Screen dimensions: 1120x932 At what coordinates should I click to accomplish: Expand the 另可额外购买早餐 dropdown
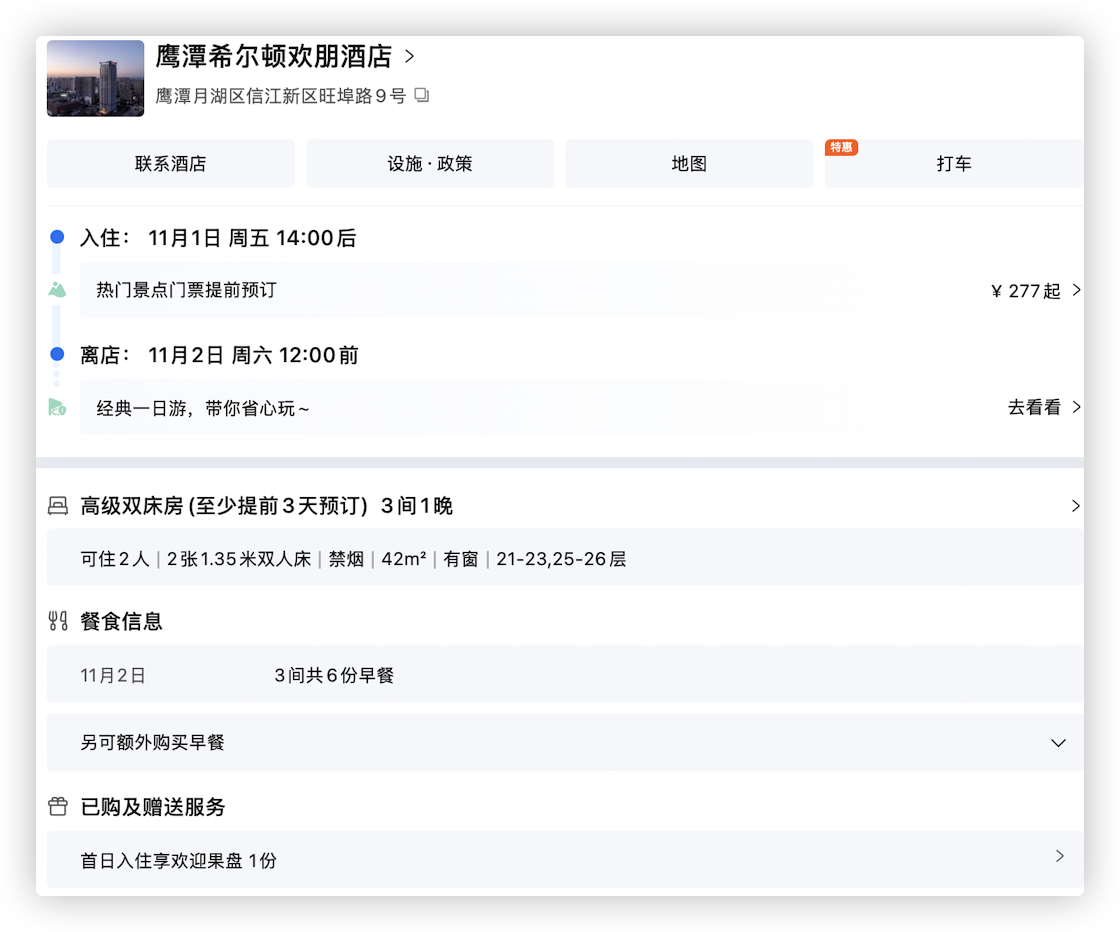coord(1058,743)
